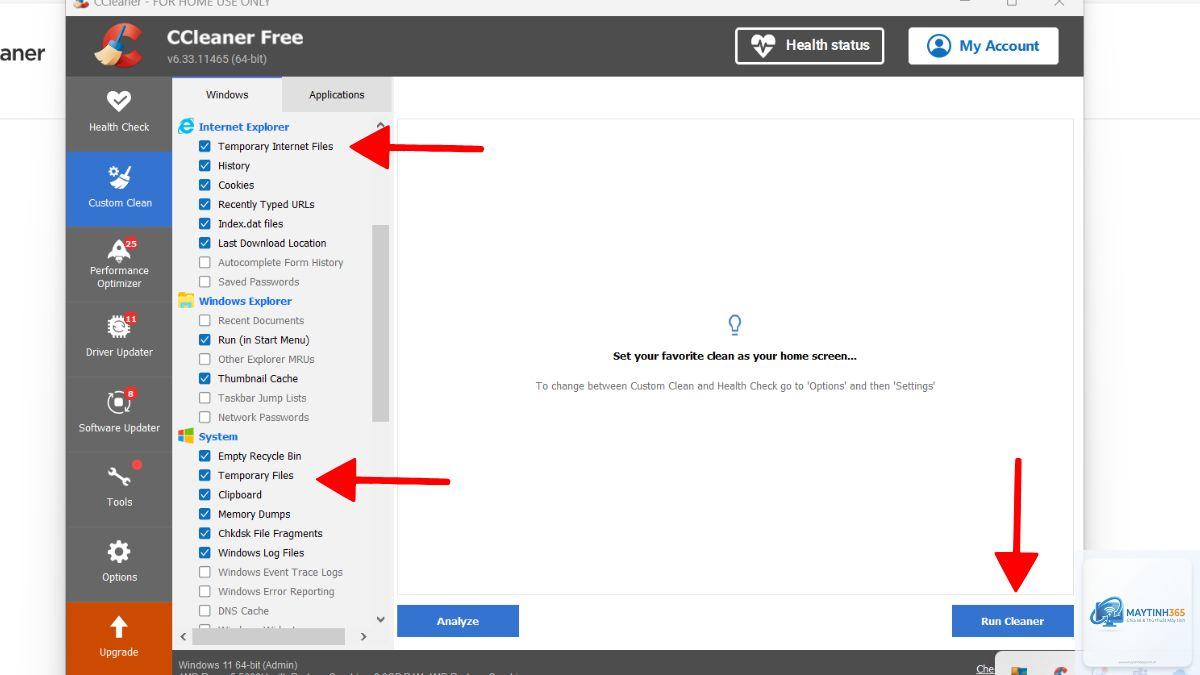Click Windows Explorer section header
This screenshot has height=675, width=1200.
click(245, 301)
